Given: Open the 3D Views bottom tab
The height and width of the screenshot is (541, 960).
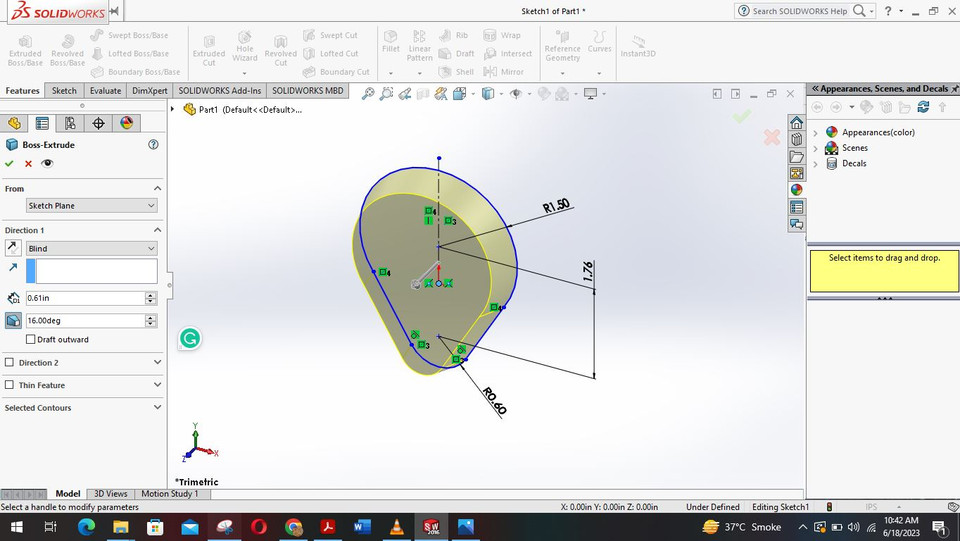Looking at the screenshot, I should tap(111, 493).
